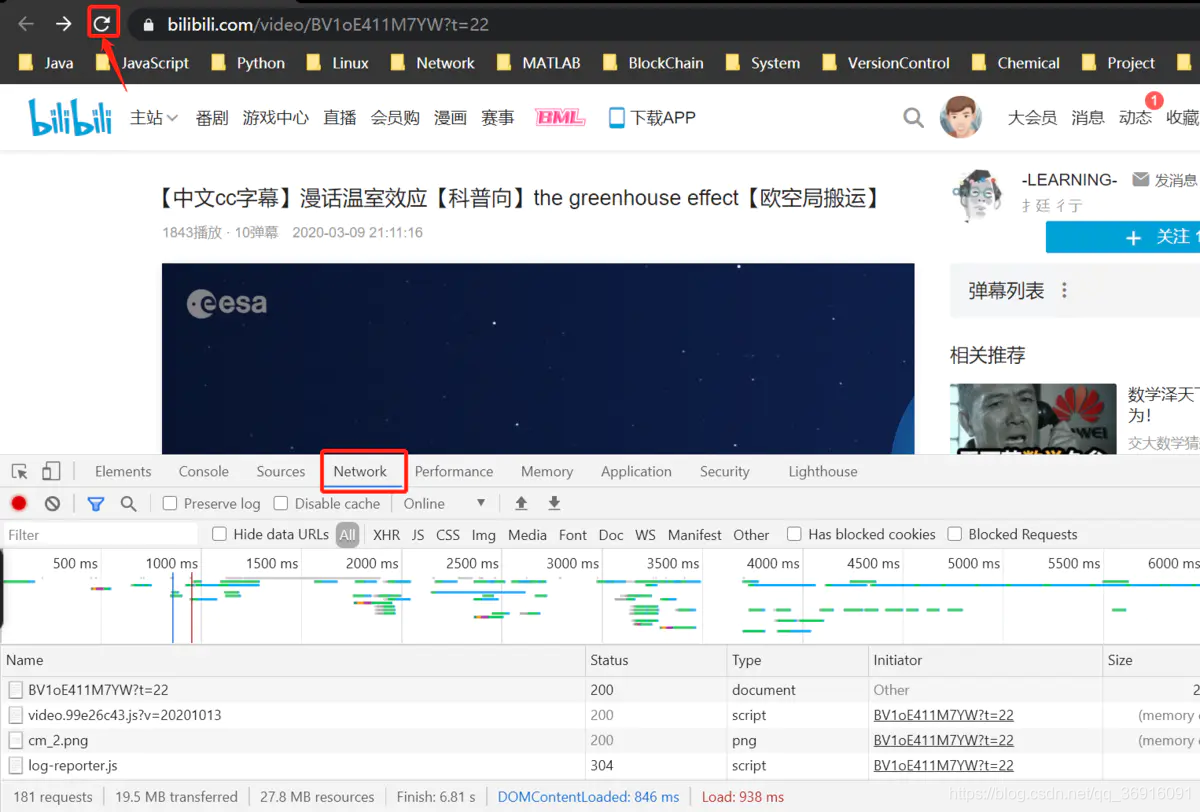
Task: Click the 关注 follow button
Action: pos(1123,237)
